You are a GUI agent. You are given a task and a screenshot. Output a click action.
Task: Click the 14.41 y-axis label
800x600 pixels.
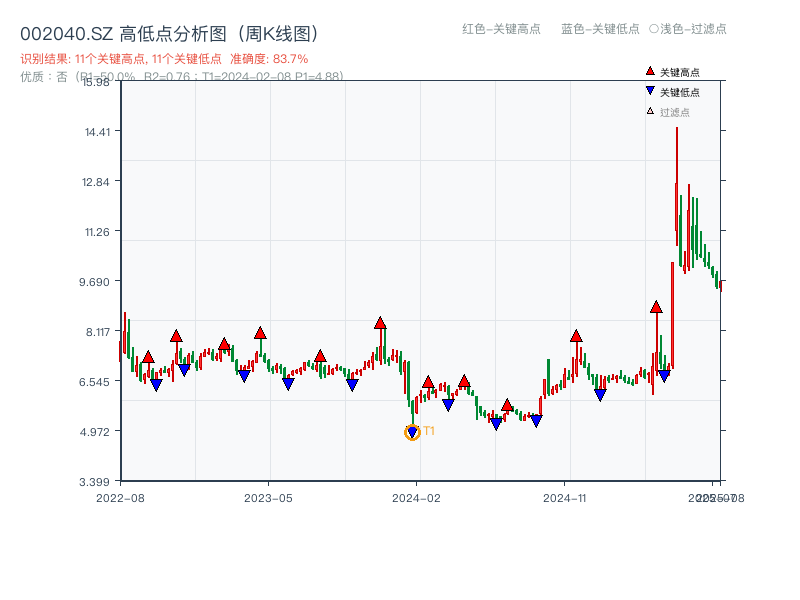(x=97, y=132)
